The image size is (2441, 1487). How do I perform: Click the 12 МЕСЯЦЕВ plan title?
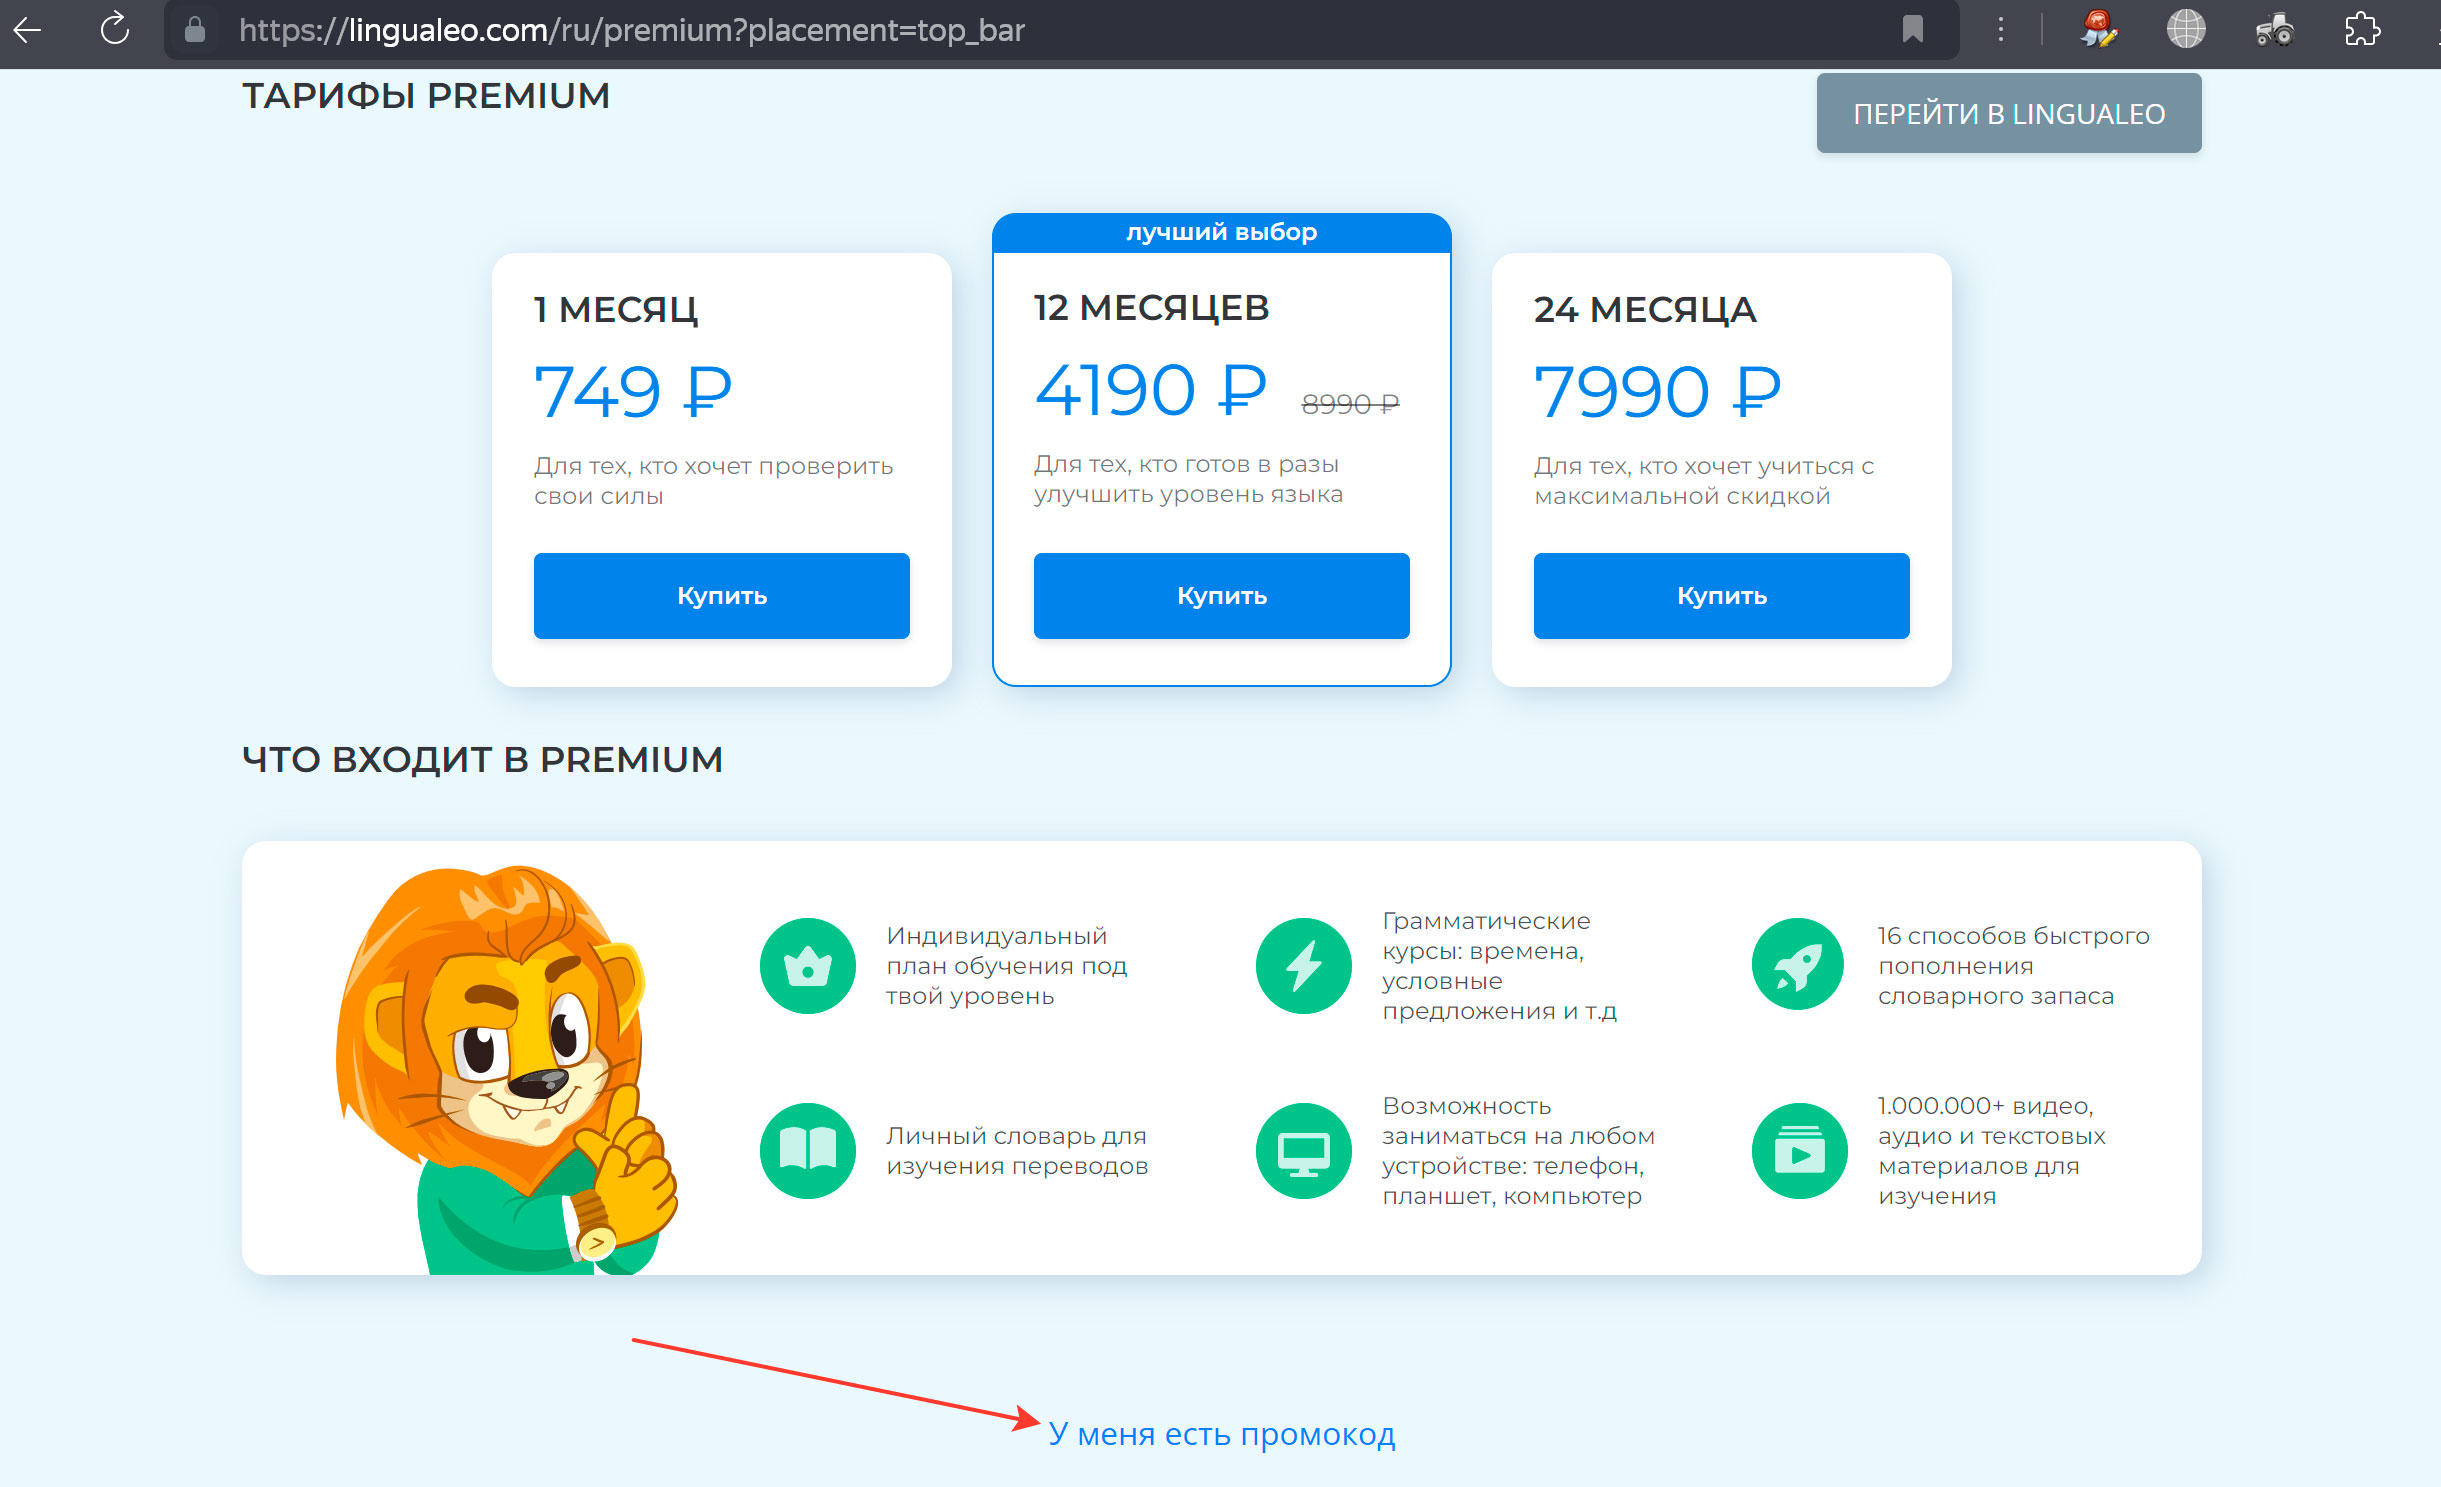coord(1152,308)
